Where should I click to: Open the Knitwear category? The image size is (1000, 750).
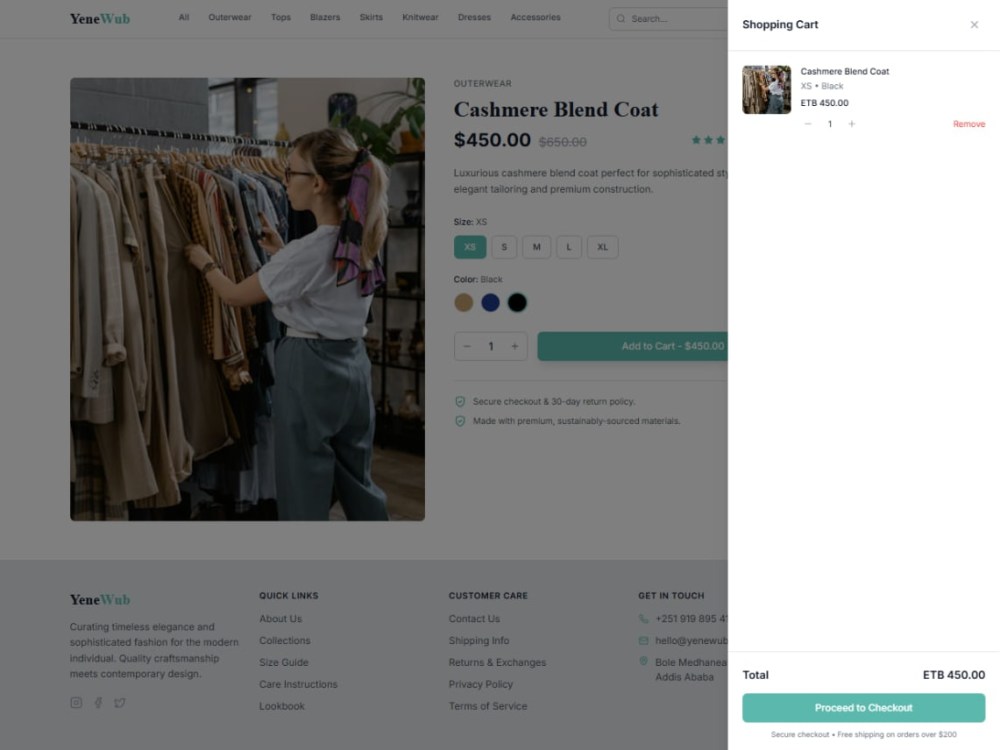(x=420, y=17)
